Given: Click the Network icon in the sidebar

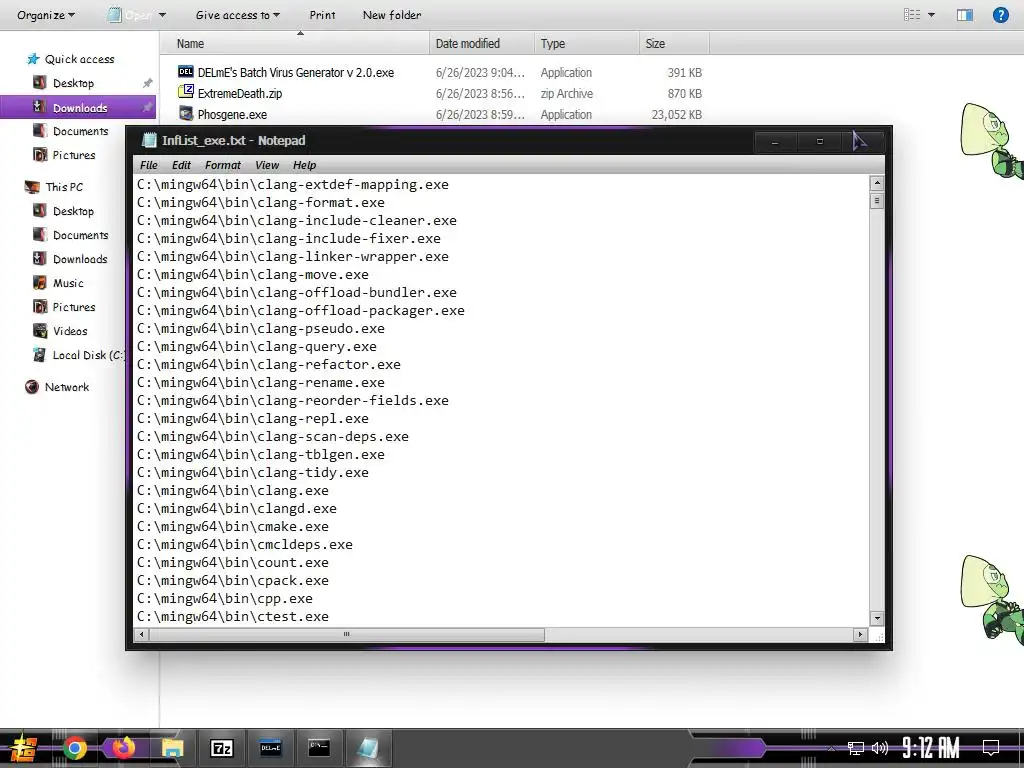Looking at the screenshot, I should coord(32,387).
